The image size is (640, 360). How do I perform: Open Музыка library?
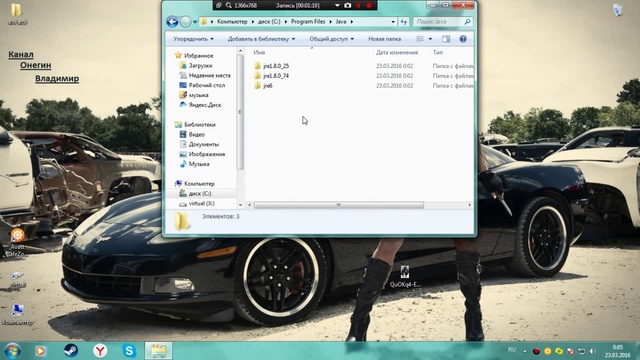[199, 164]
